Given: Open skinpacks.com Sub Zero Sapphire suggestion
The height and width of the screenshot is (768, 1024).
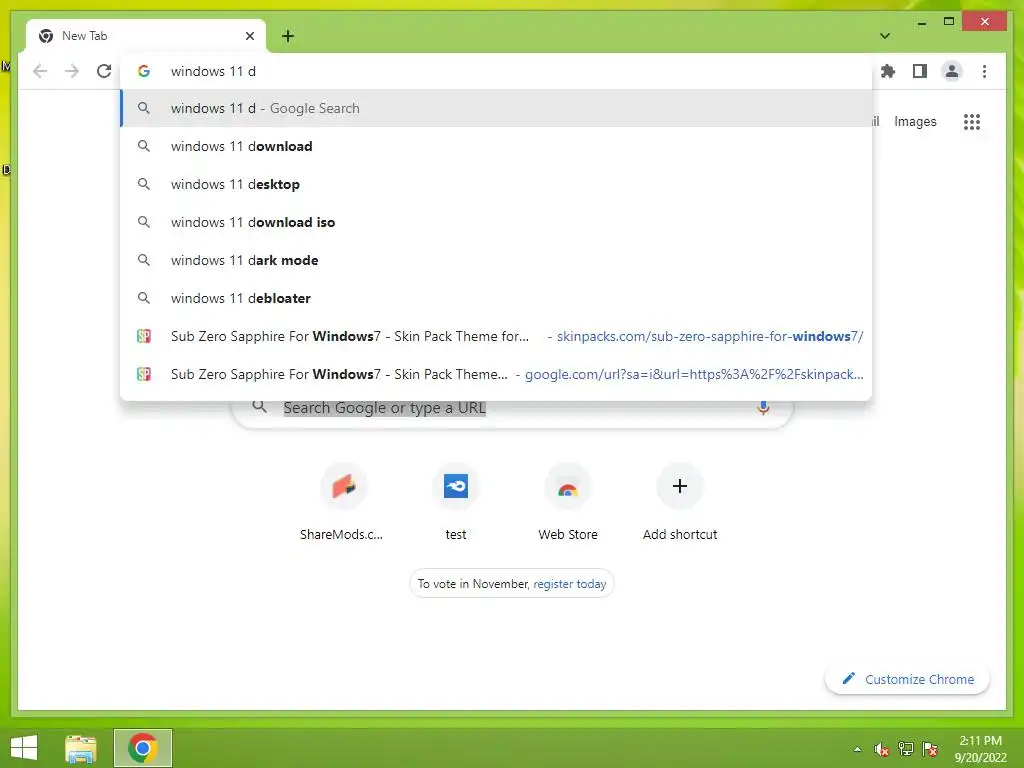Looking at the screenshot, I should point(496,336).
